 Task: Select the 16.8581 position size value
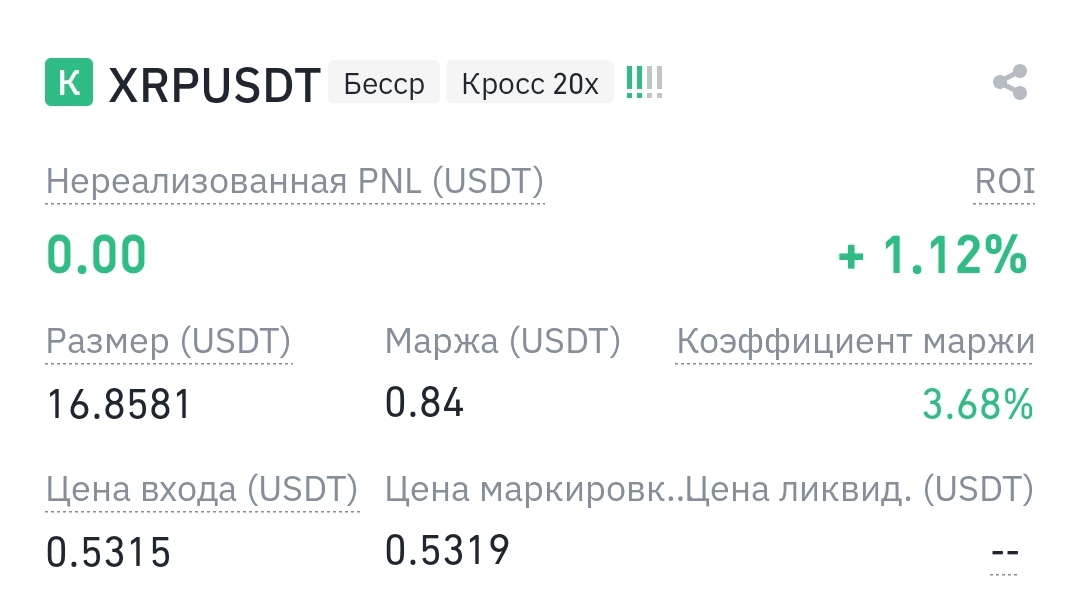click(119, 405)
